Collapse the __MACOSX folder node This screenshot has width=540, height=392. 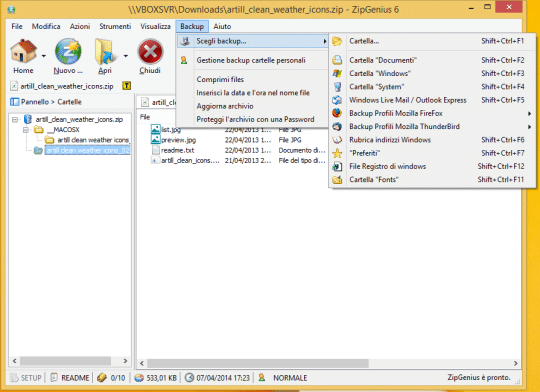point(26,130)
